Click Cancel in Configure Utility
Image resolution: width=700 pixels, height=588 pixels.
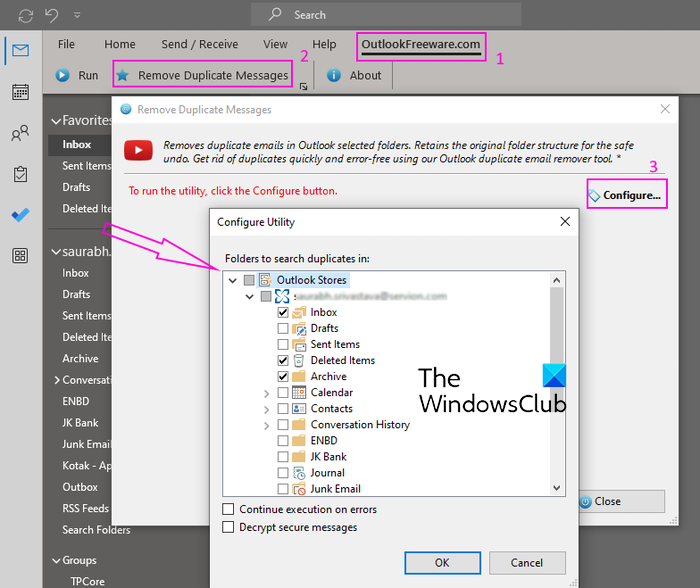pos(527,563)
